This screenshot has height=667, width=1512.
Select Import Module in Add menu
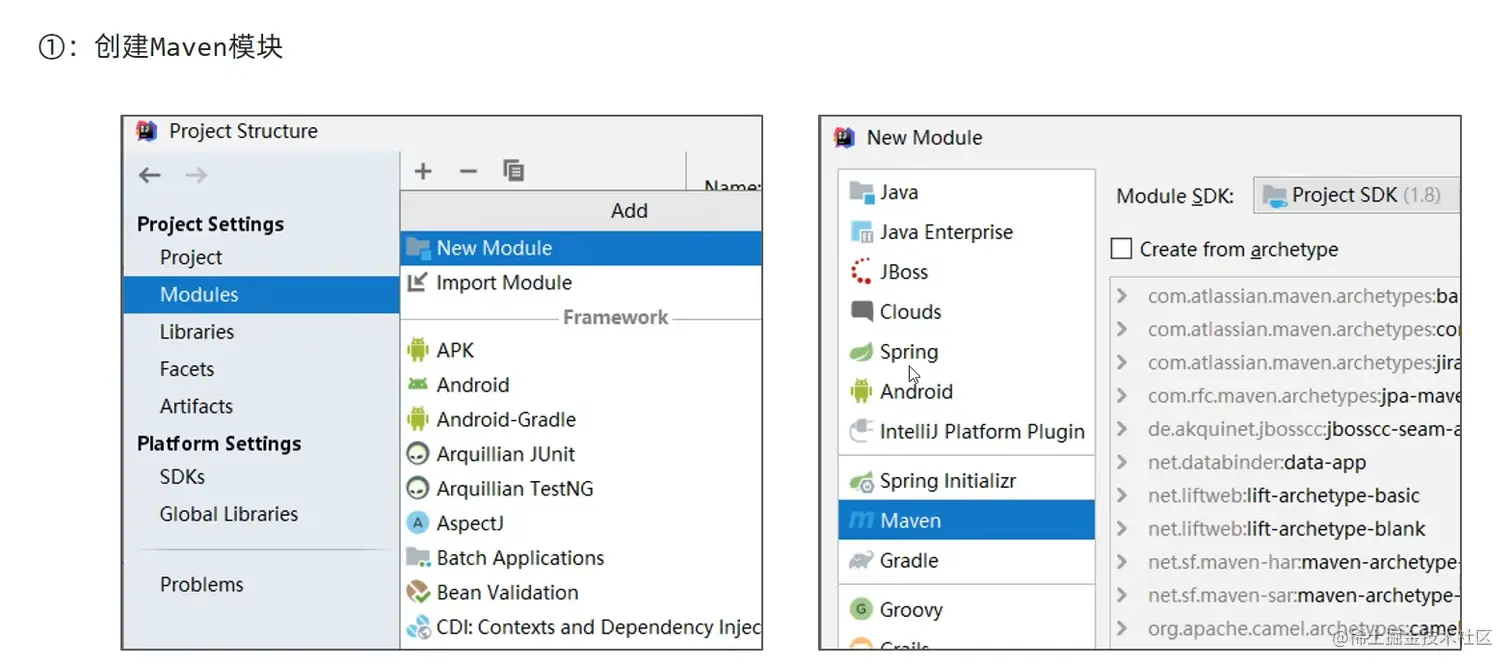[x=581, y=282]
